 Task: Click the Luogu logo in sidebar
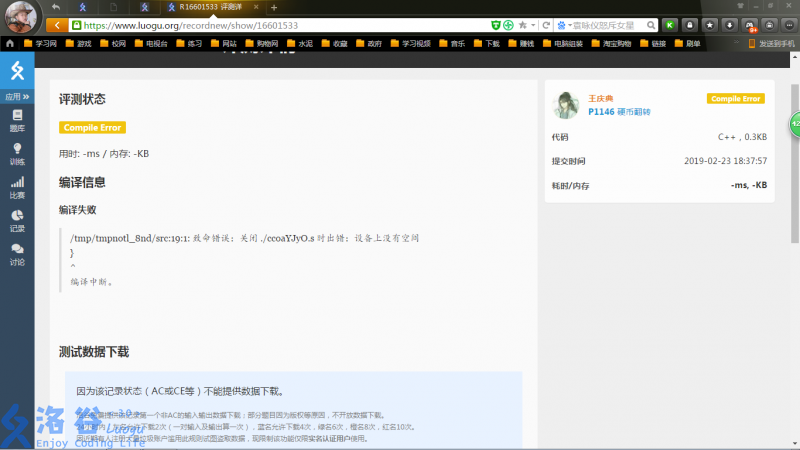pos(16,71)
